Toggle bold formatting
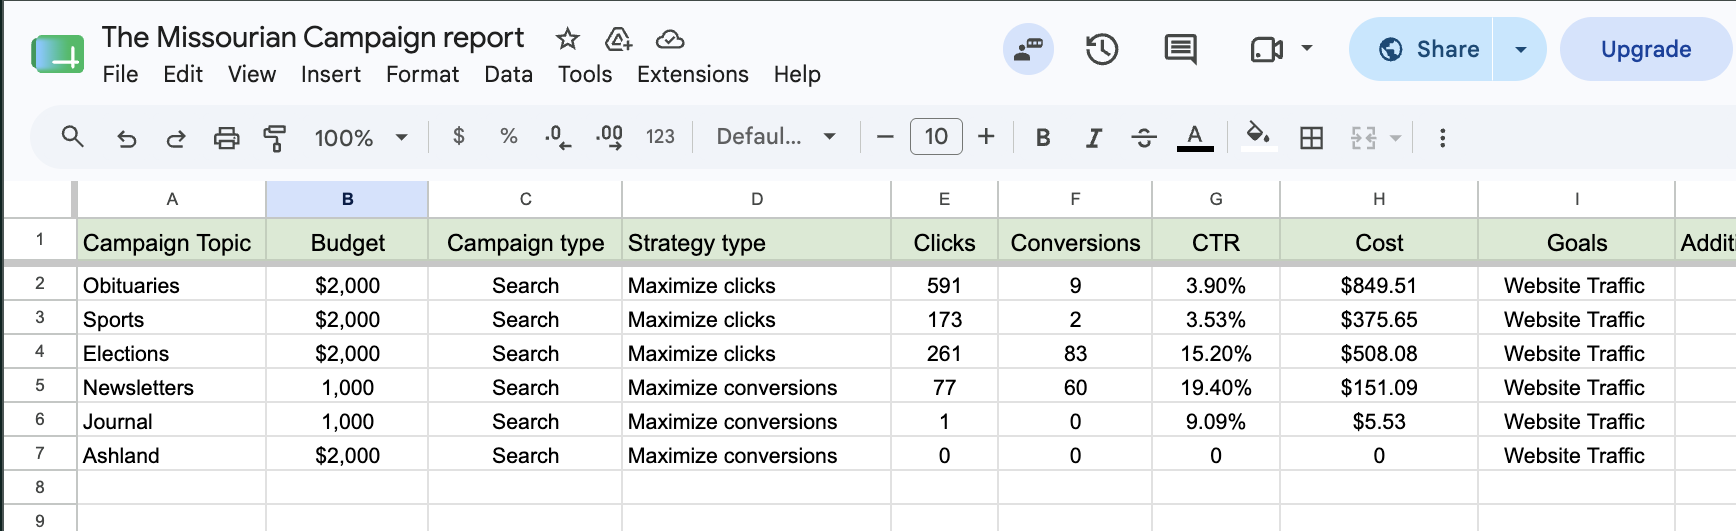1736x531 pixels. point(1043,137)
